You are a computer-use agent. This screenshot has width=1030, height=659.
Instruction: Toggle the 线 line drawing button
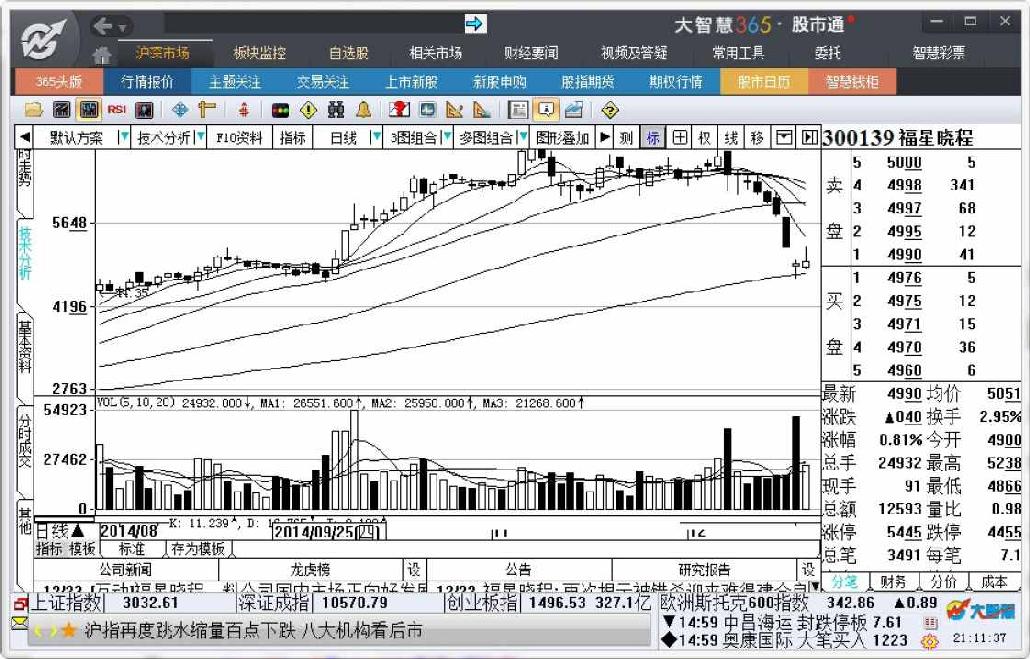pyautogui.click(x=731, y=138)
